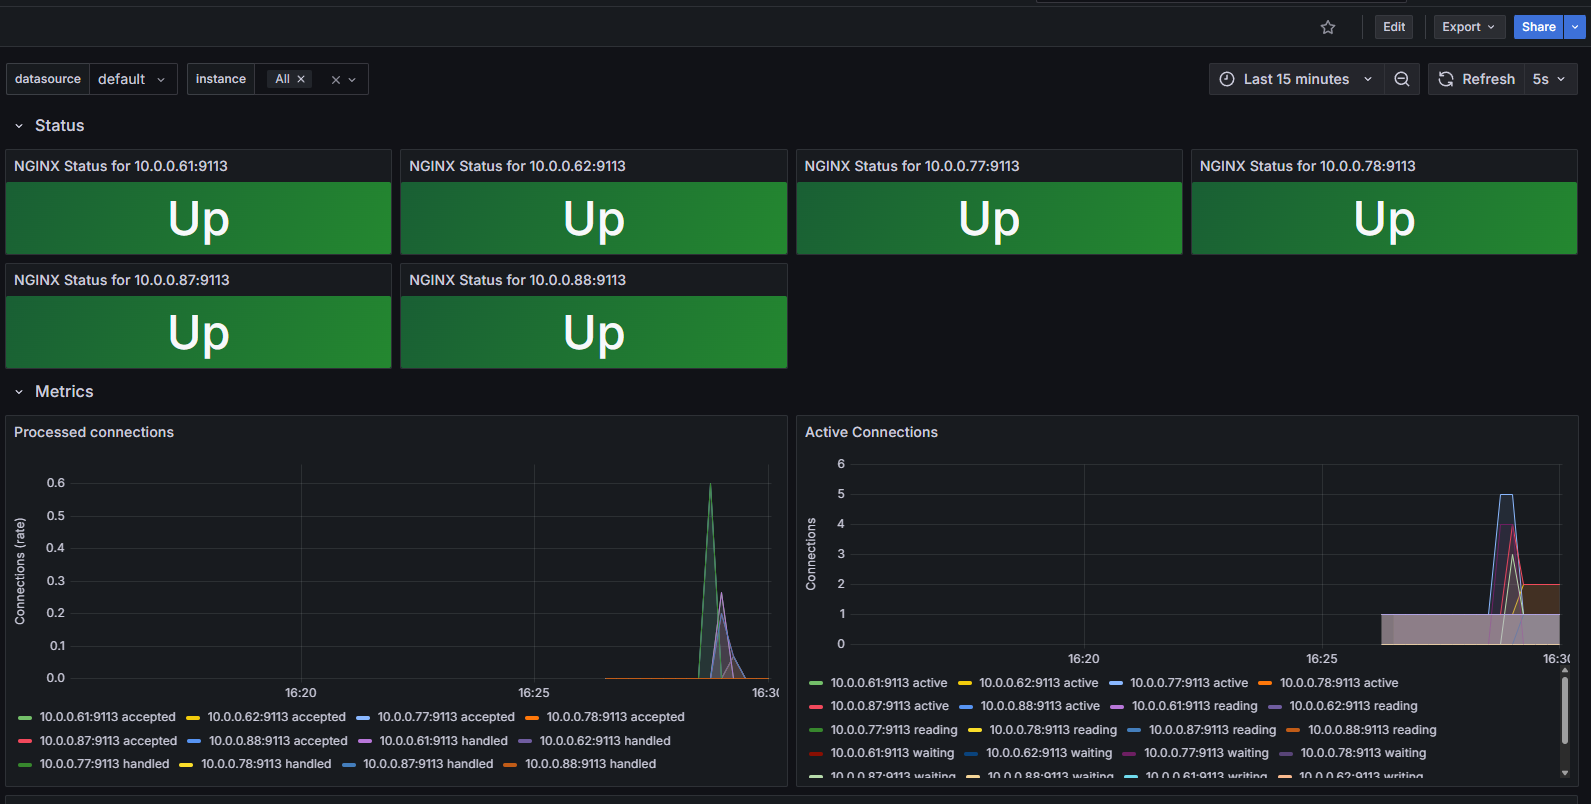Star this dashboard as favorite
Image resolution: width=1591 pixels, height=804 pixels.
tap(1328, 27)
